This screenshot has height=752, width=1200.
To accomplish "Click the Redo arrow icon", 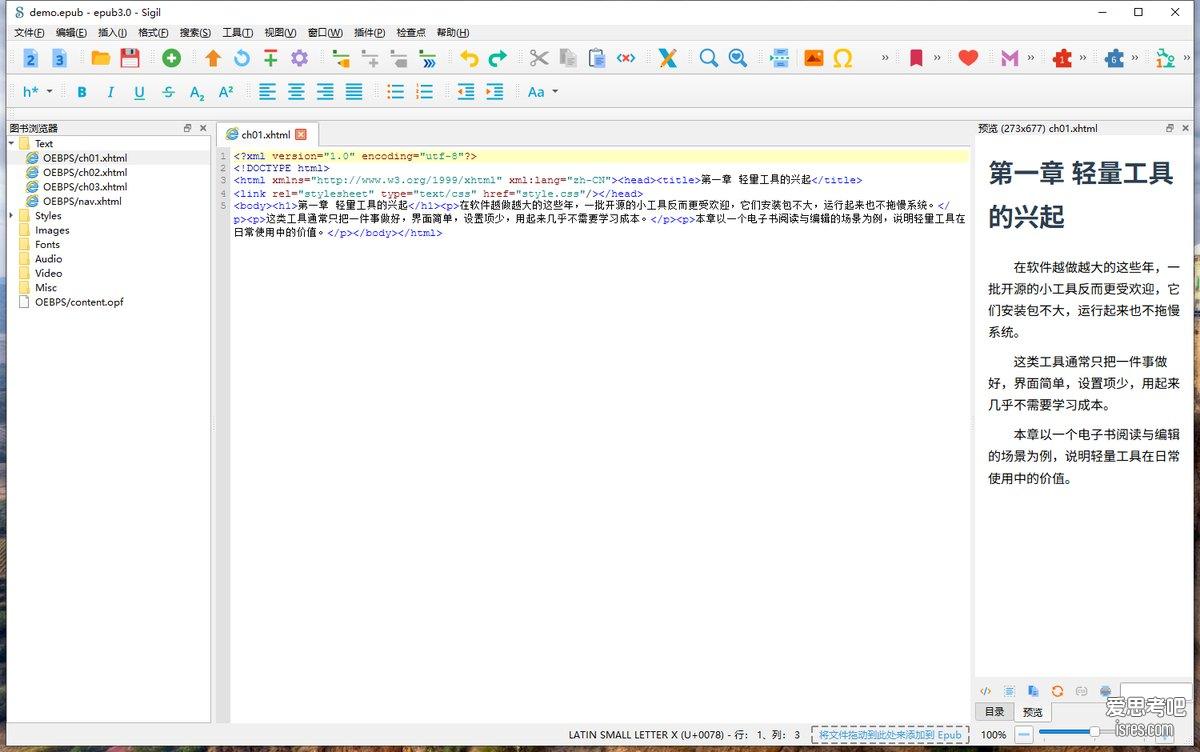I will pyautogui.click(x=497, y=58).
